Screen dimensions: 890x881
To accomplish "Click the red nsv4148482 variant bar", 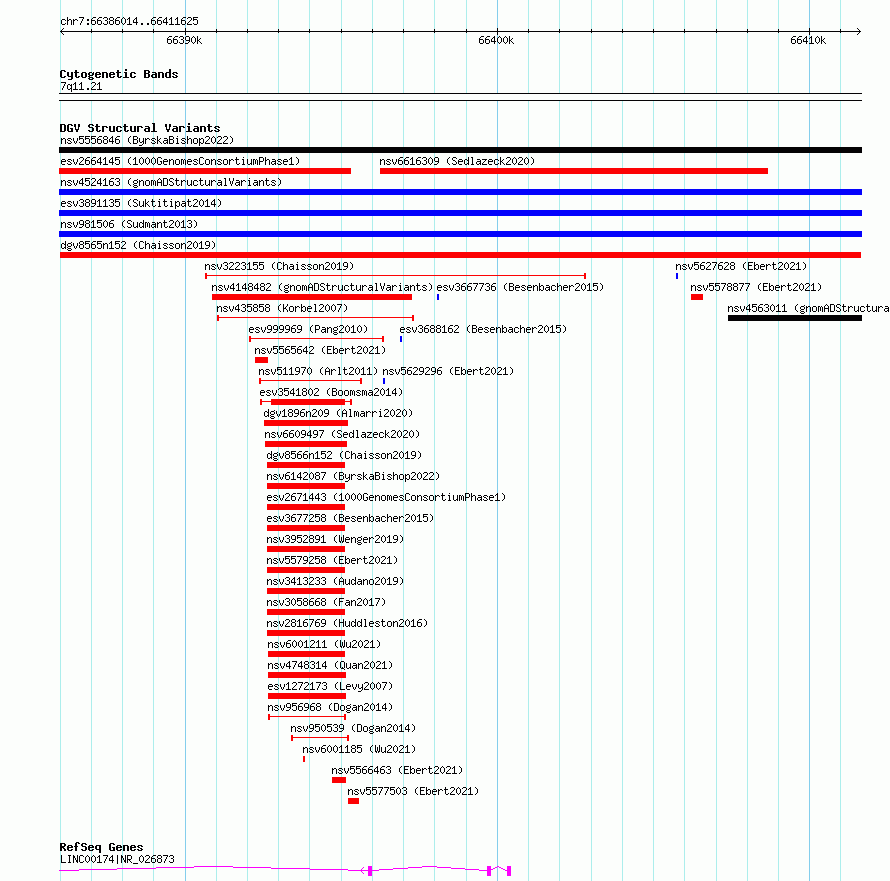I will point(312,297).
